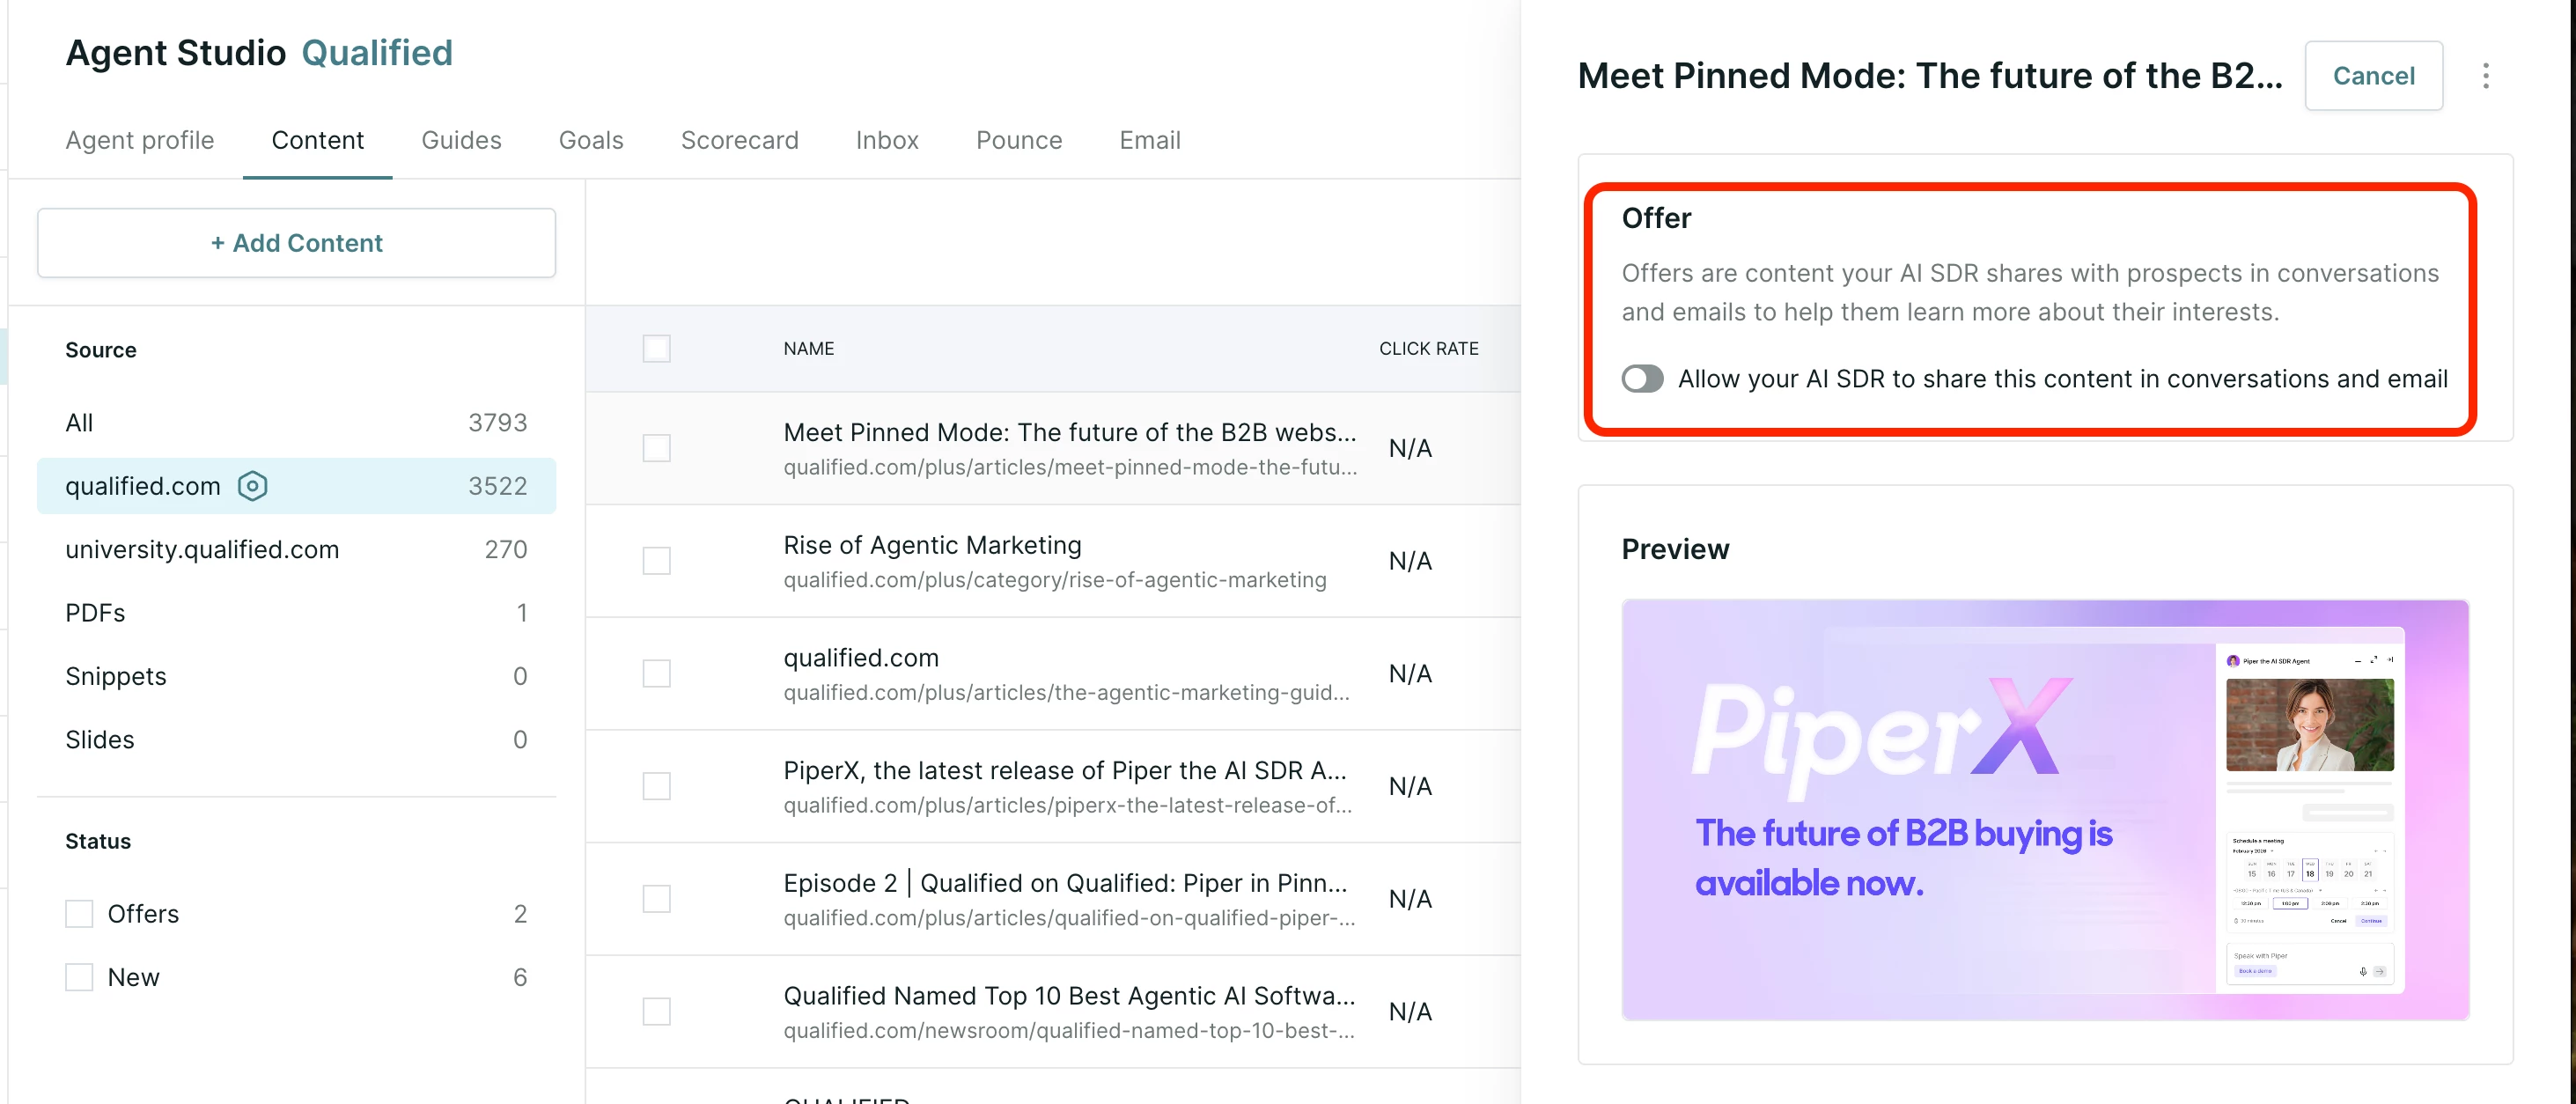This screenshot has height=1104, width=2576.
Task: Open the three-dot more options menu
Action: [x=2485, y=76]
